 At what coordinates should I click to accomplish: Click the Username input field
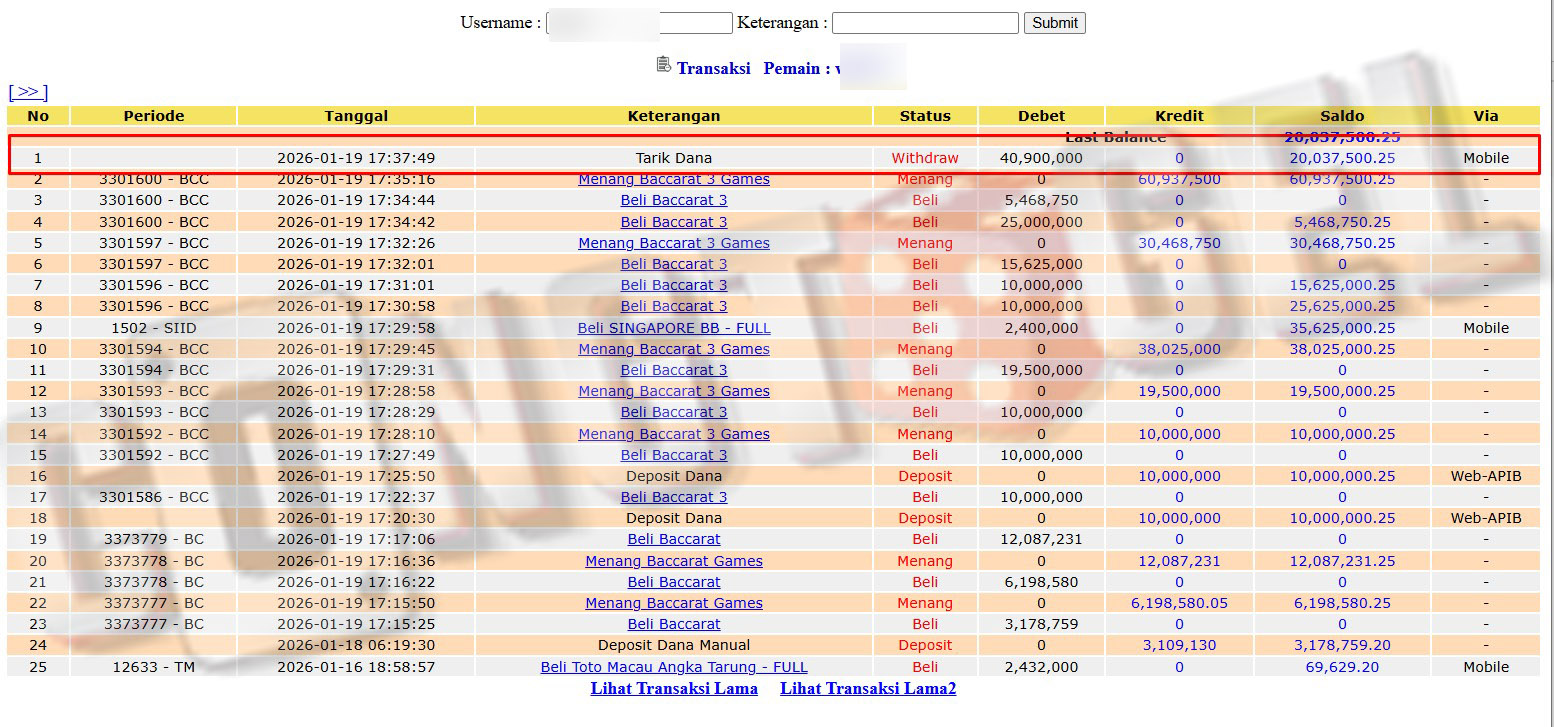click(640, 23)
